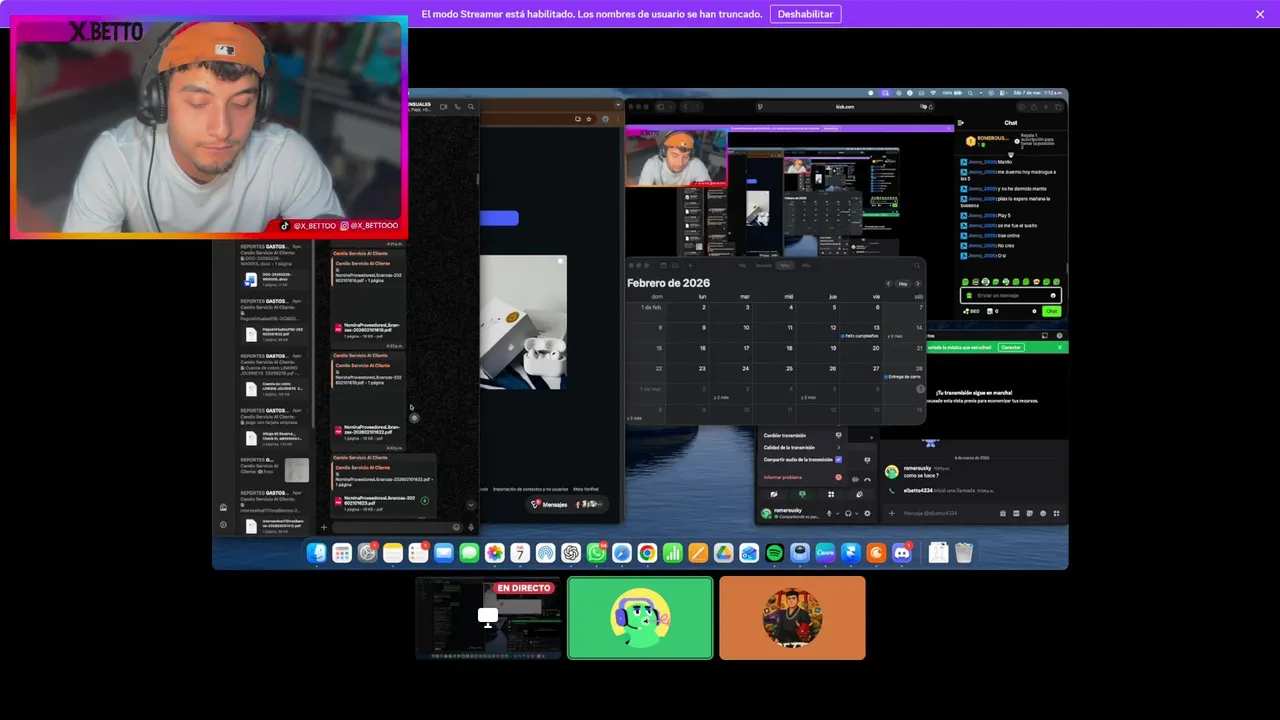Image resolution: width=1280 pixels, height=720 pixels.
Task: Add new event in Calendar toolbar
Action: click(690, 266)
